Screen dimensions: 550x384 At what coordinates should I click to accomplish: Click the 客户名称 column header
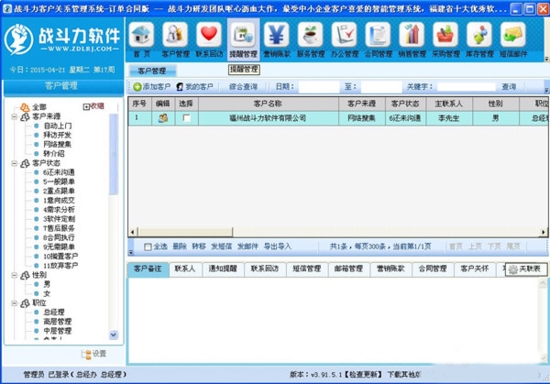pos(268,104)
